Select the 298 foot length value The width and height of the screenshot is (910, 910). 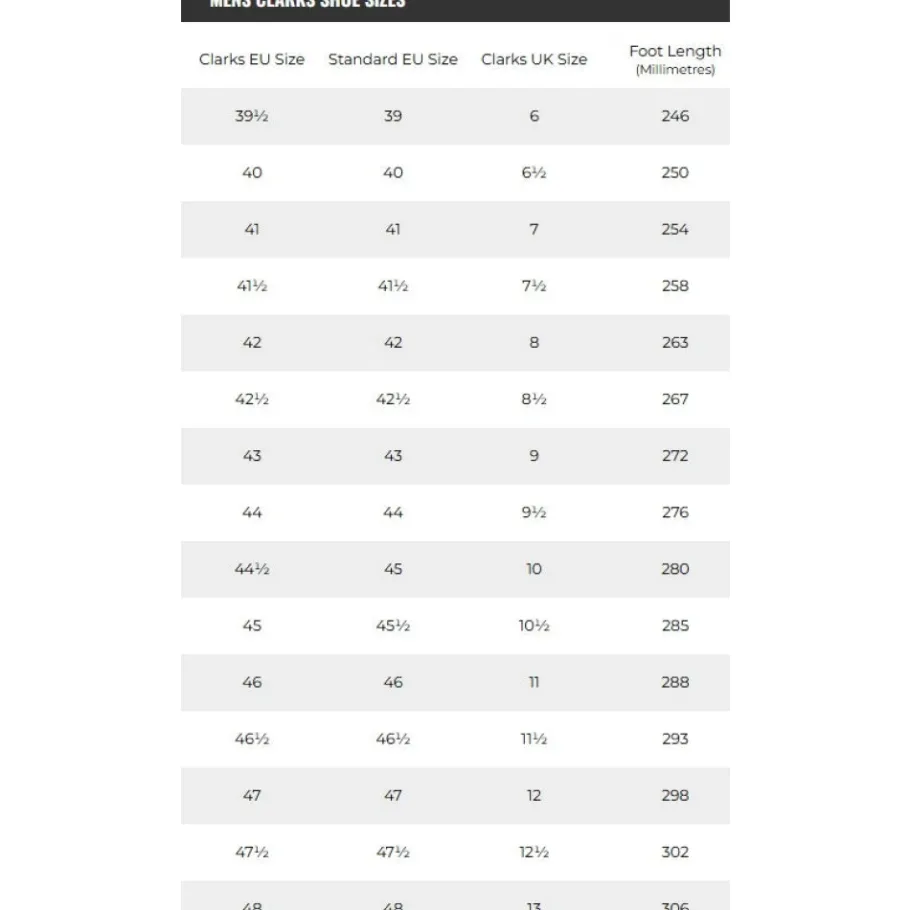click(675, 796)
